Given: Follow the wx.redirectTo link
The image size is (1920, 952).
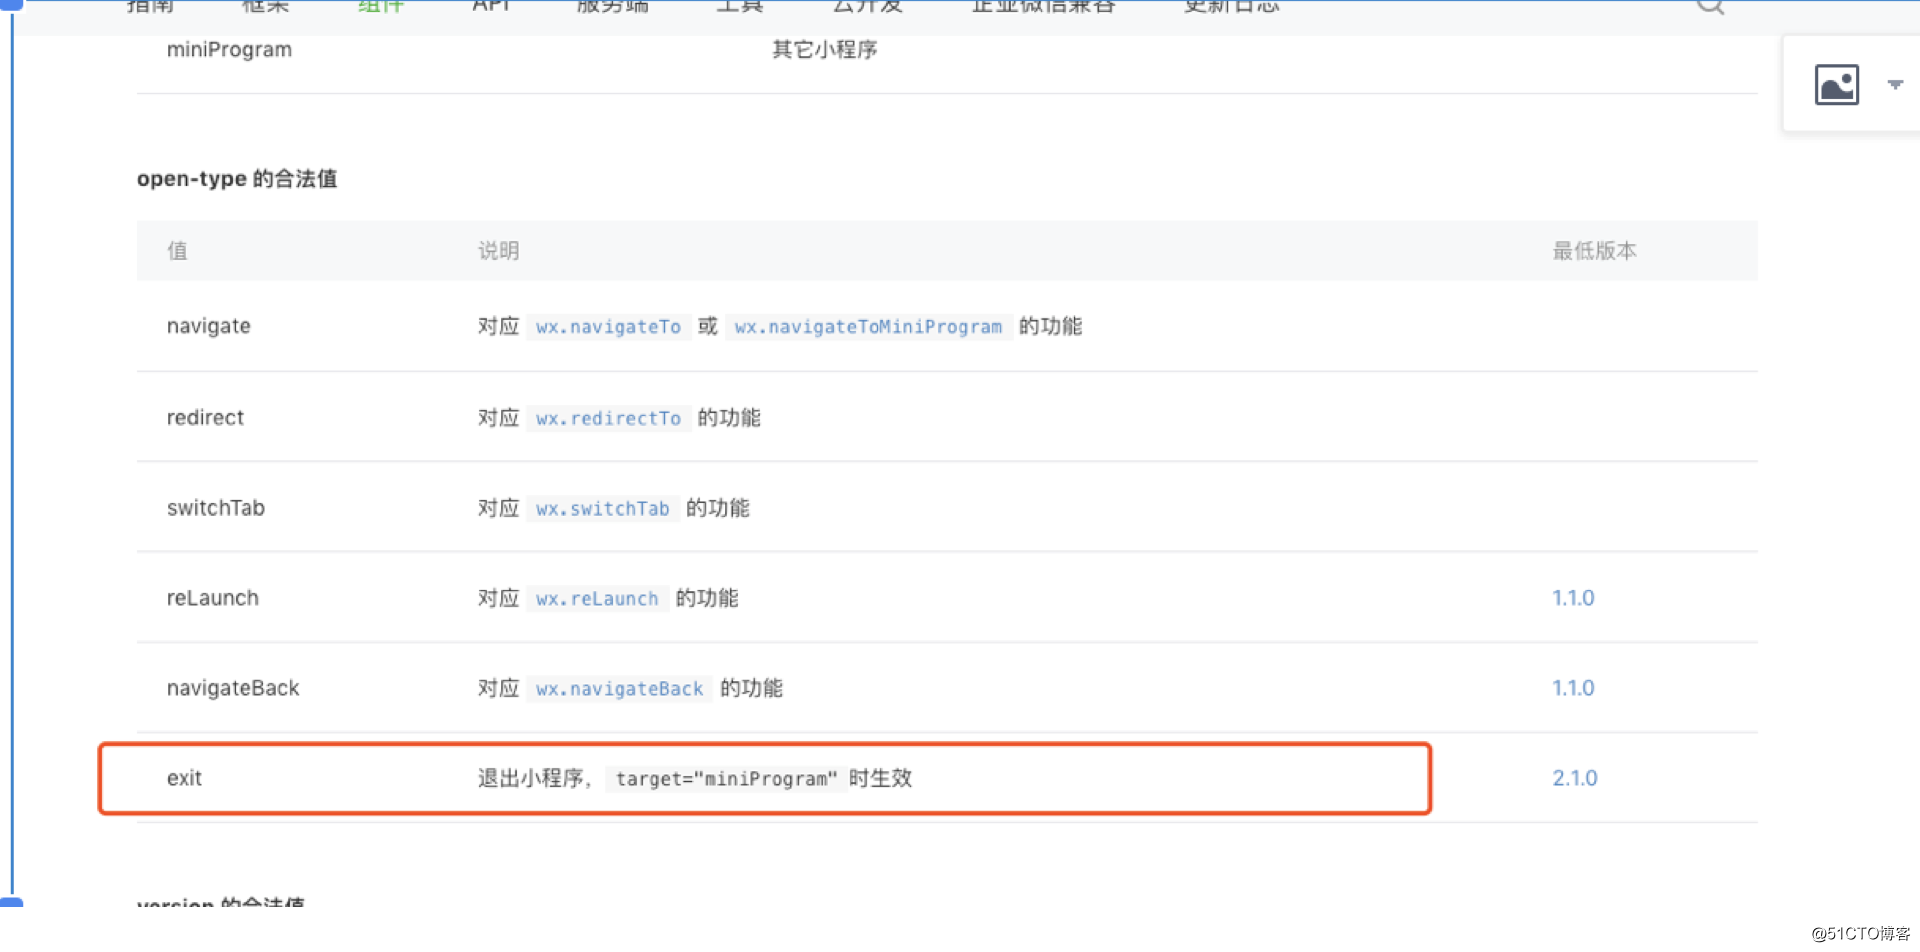Looking at the screenshot, I should [x=608, y=418].
